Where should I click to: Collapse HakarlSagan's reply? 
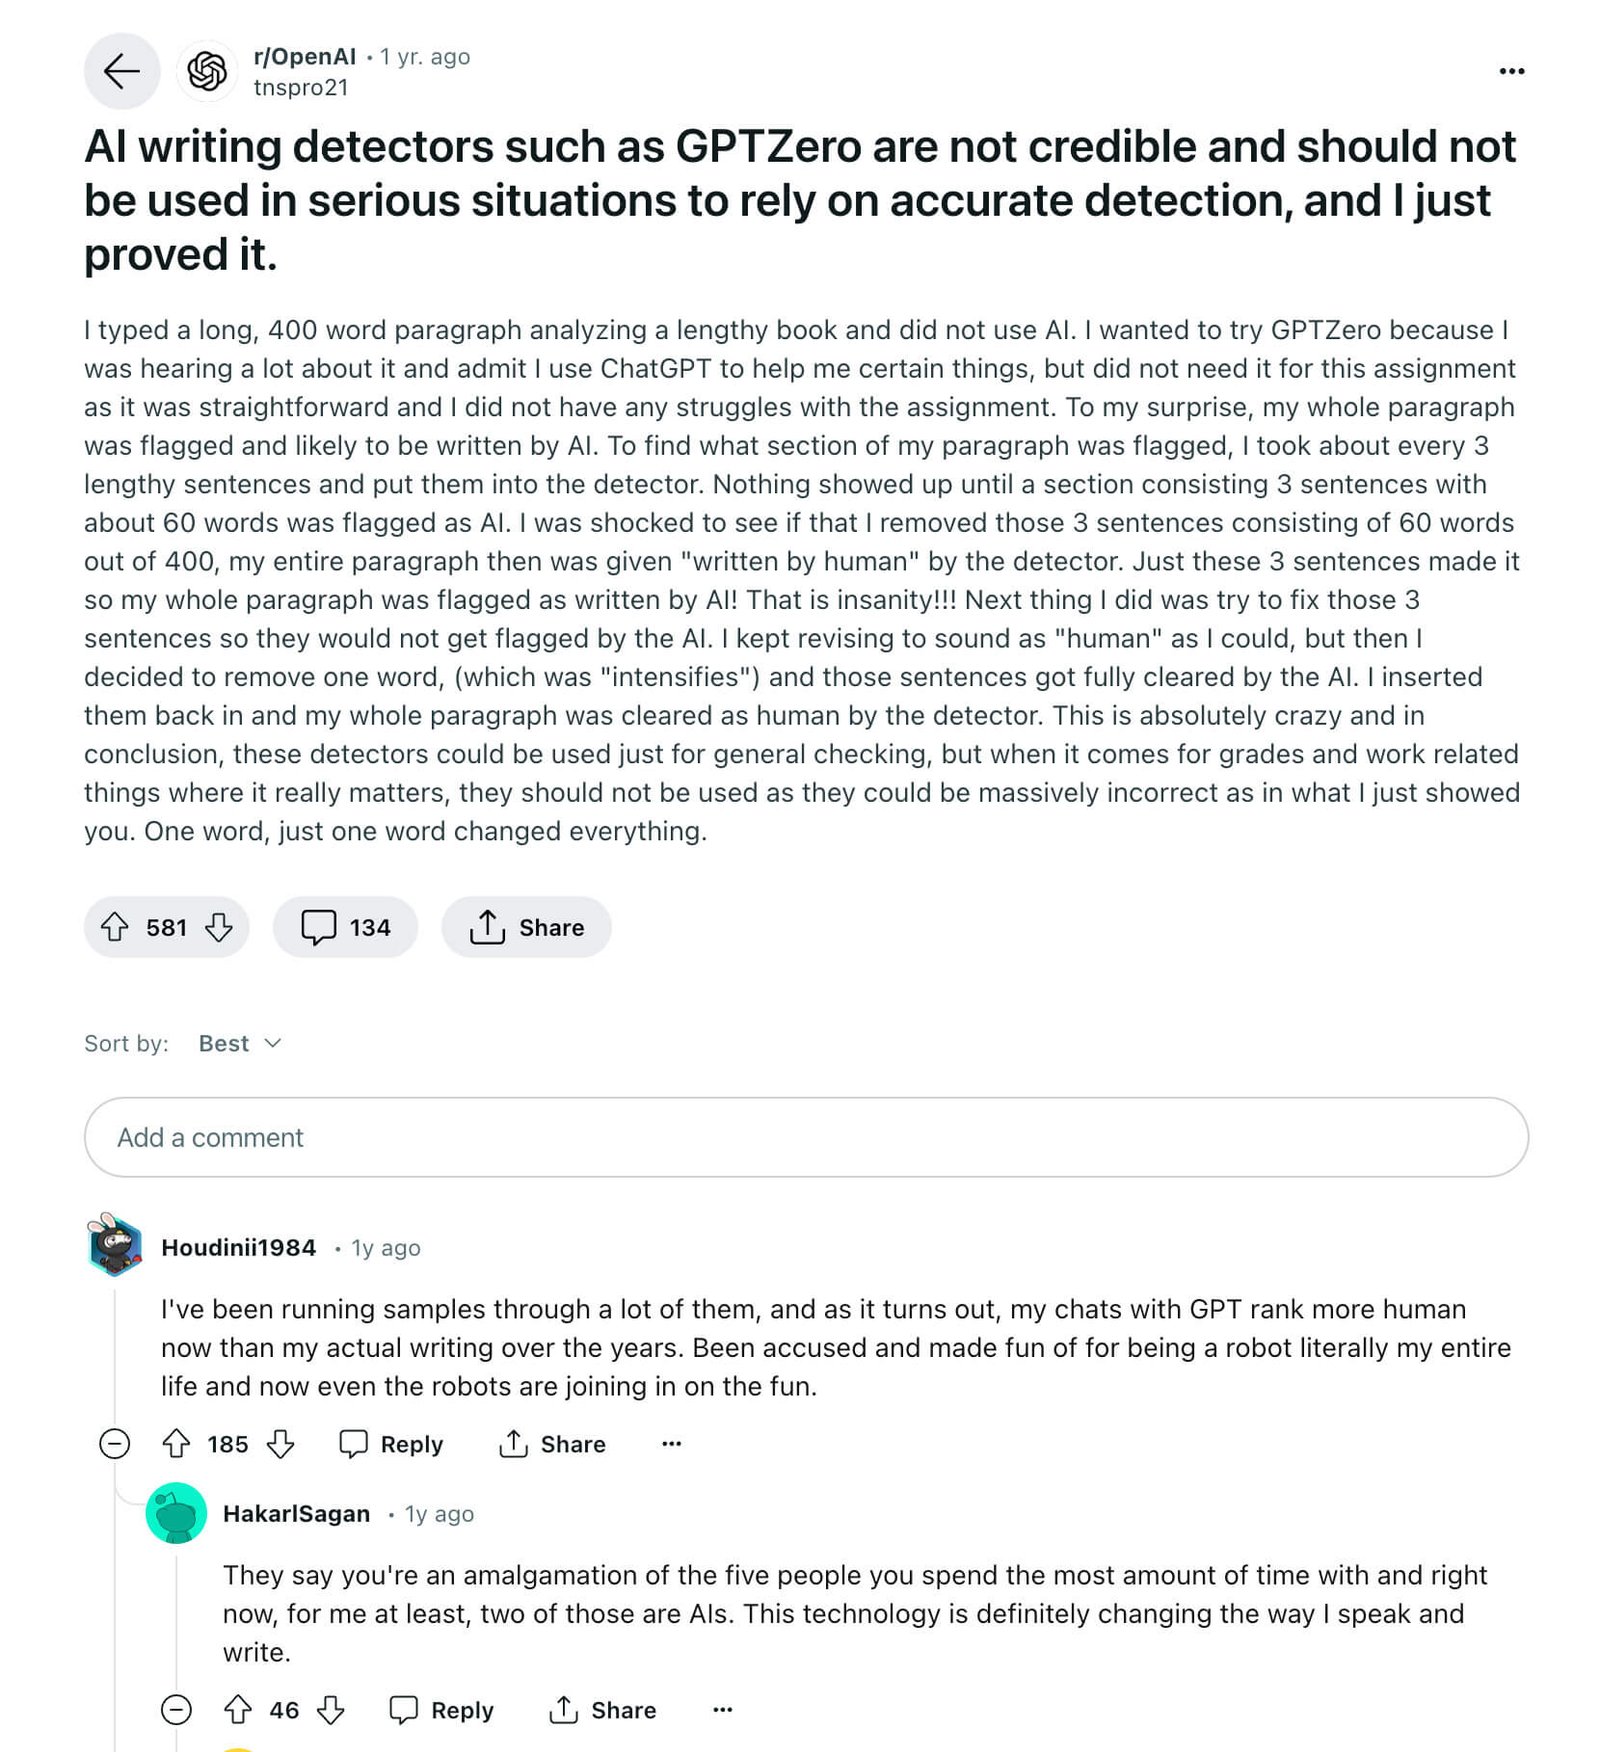tap(176, 1710)
